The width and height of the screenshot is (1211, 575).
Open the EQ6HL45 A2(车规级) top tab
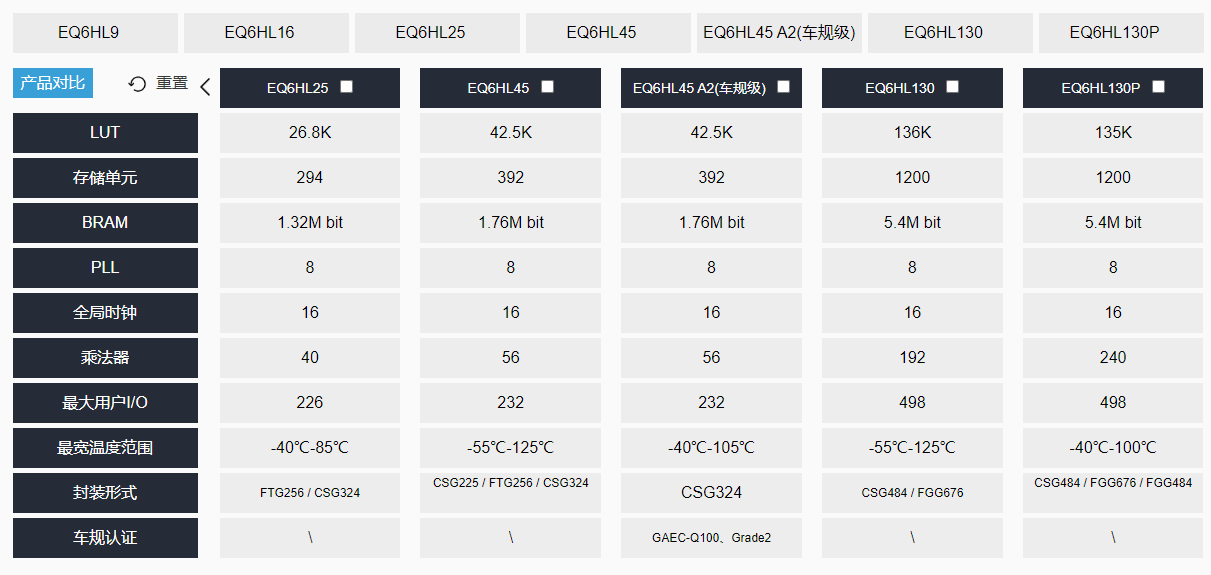point(779,32)
